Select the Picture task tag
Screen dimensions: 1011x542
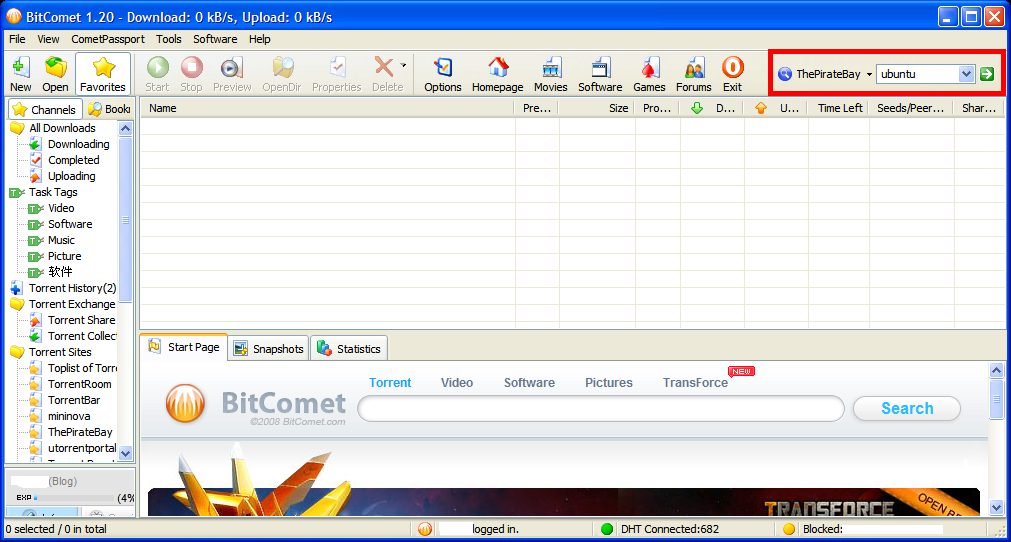click(x=64, y=256)
